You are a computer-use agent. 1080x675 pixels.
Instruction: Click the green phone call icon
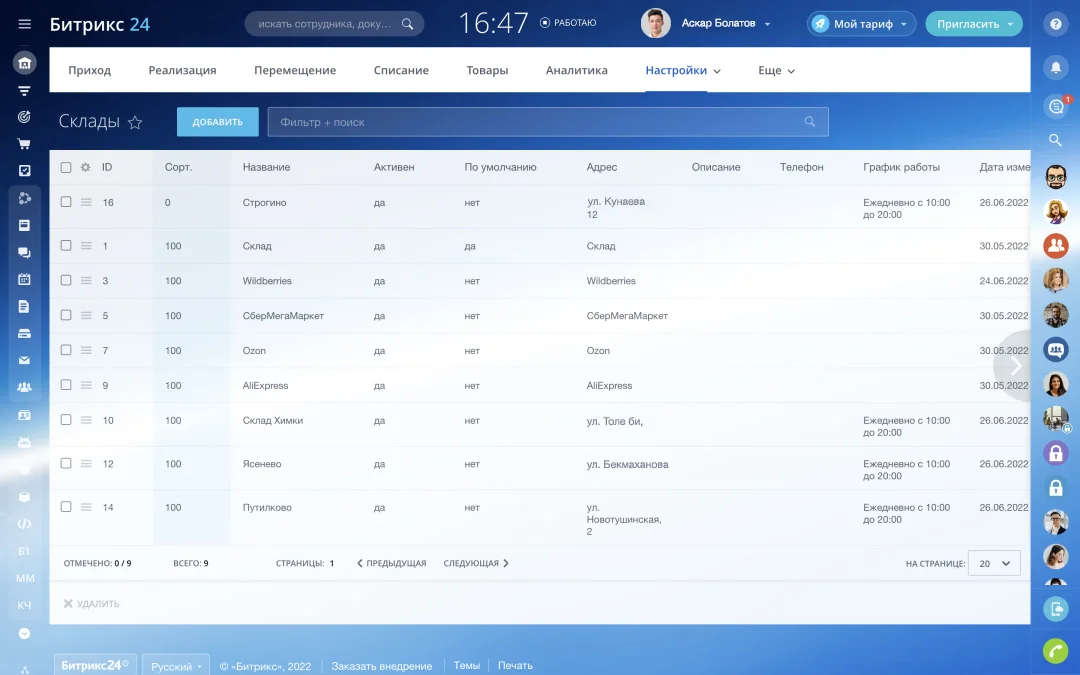[1055, 651]
